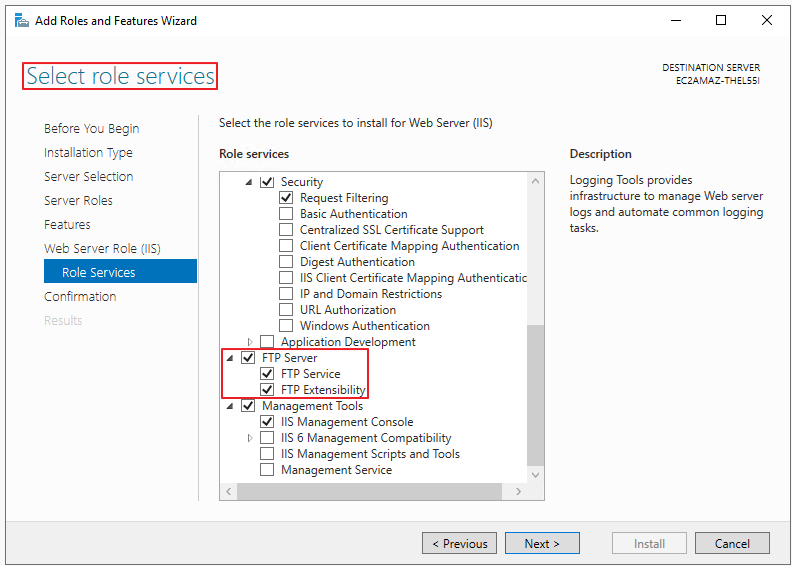
Task: Click the Cancel button
Action: tap(732, 543)
